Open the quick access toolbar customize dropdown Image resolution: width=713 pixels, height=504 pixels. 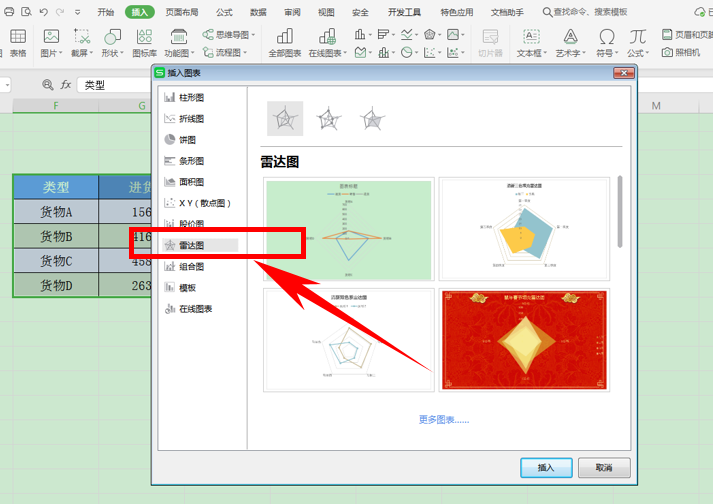click(x=78, y=12)
